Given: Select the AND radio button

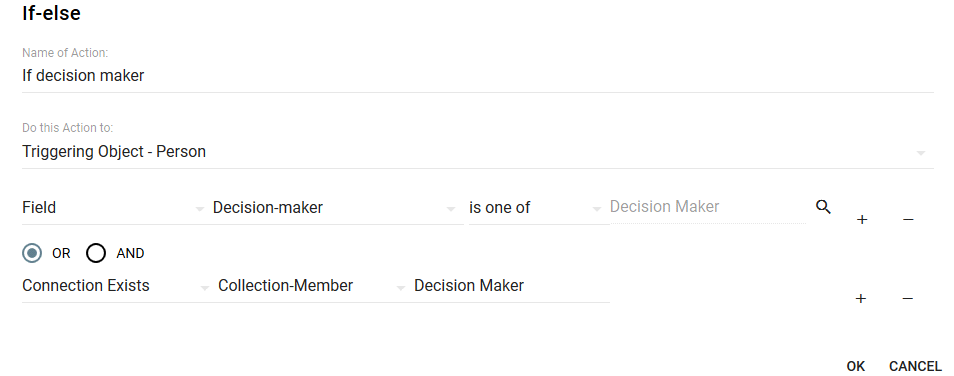Looking at the screenshot, I should [x=96, y=253].
